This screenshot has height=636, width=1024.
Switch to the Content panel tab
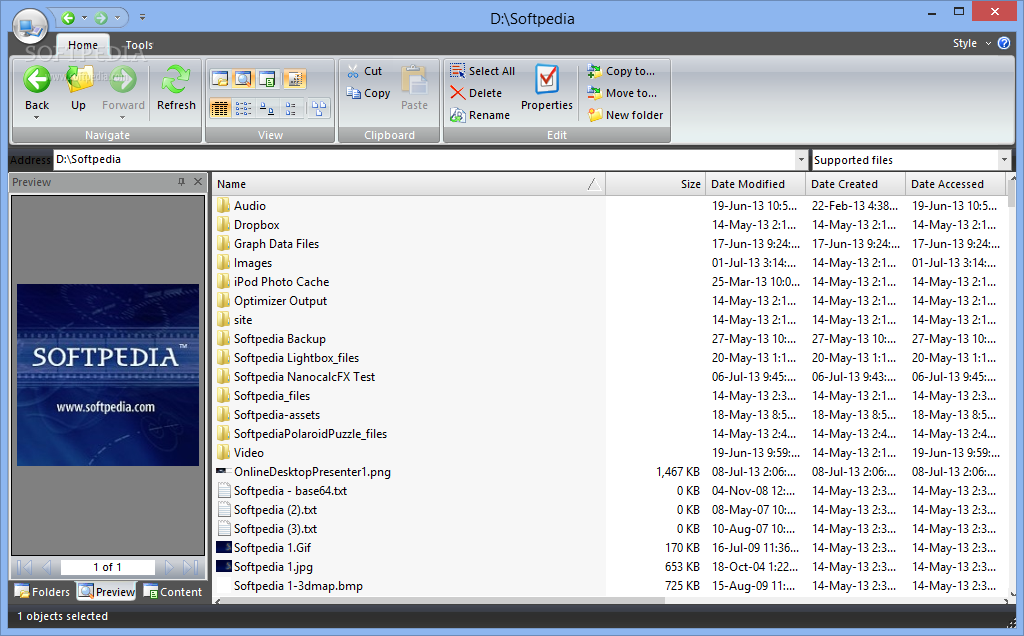[x=173, y=592]
